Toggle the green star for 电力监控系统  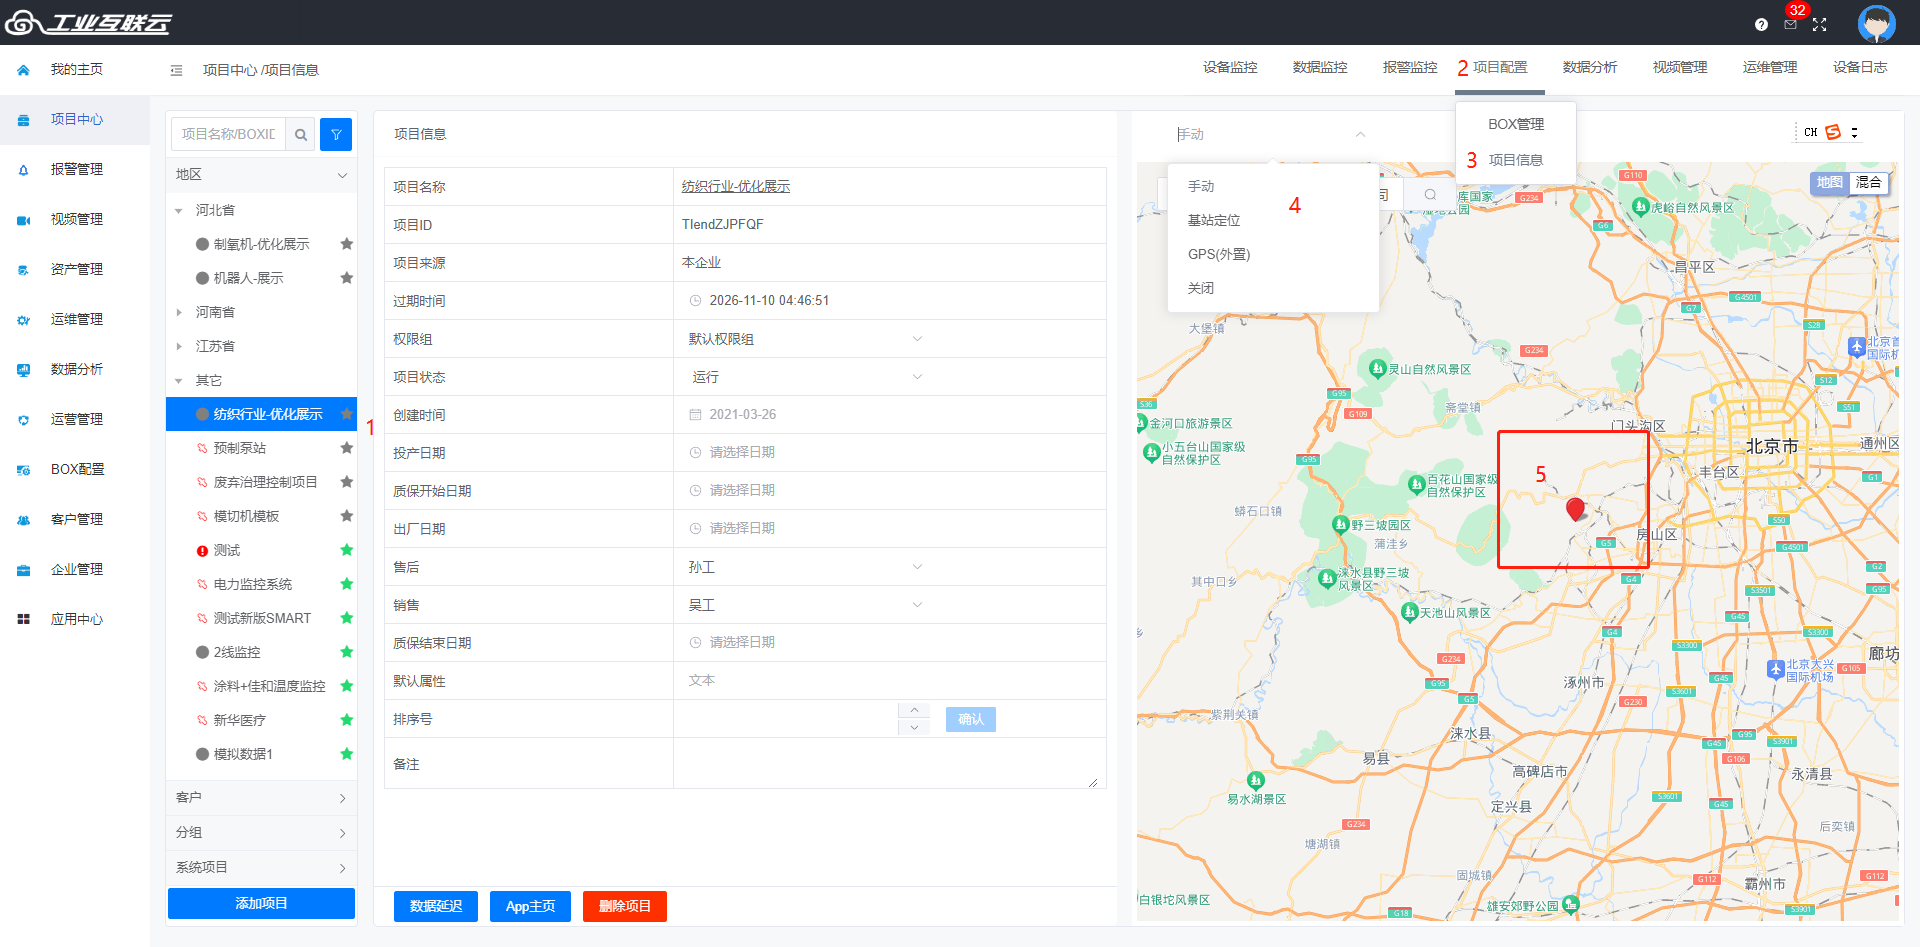pos(346,584)
